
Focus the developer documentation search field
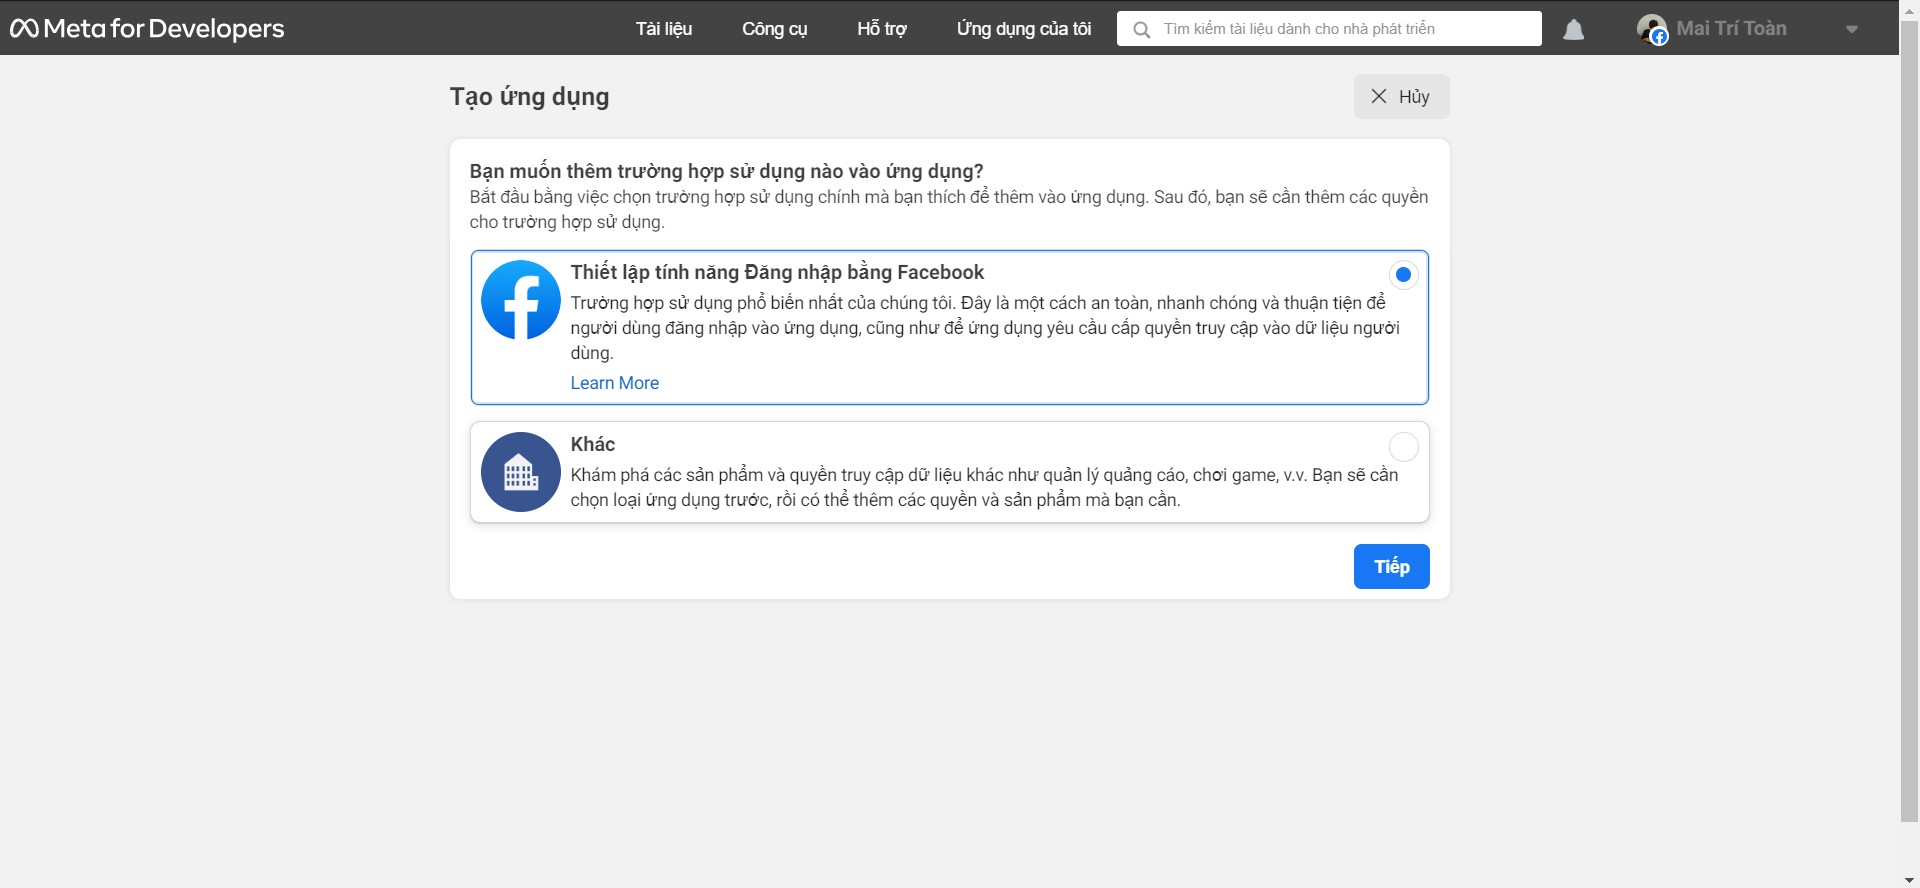pos(1329,29)
